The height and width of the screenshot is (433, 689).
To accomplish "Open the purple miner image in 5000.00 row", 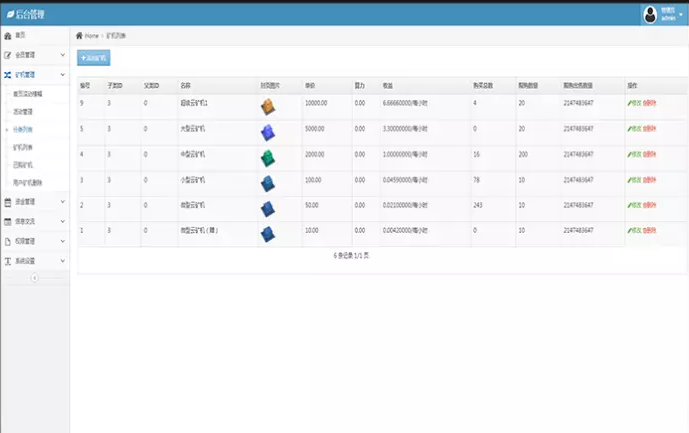I will 268,133.
